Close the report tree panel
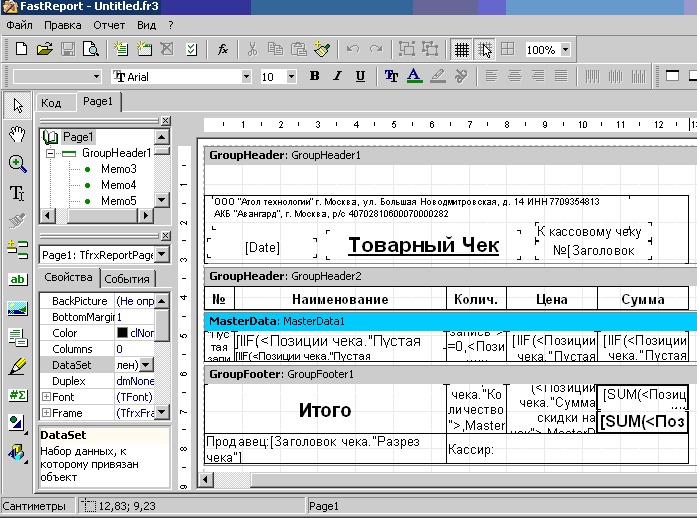Viewport: 697px width, 518px height. coord(165,120)
